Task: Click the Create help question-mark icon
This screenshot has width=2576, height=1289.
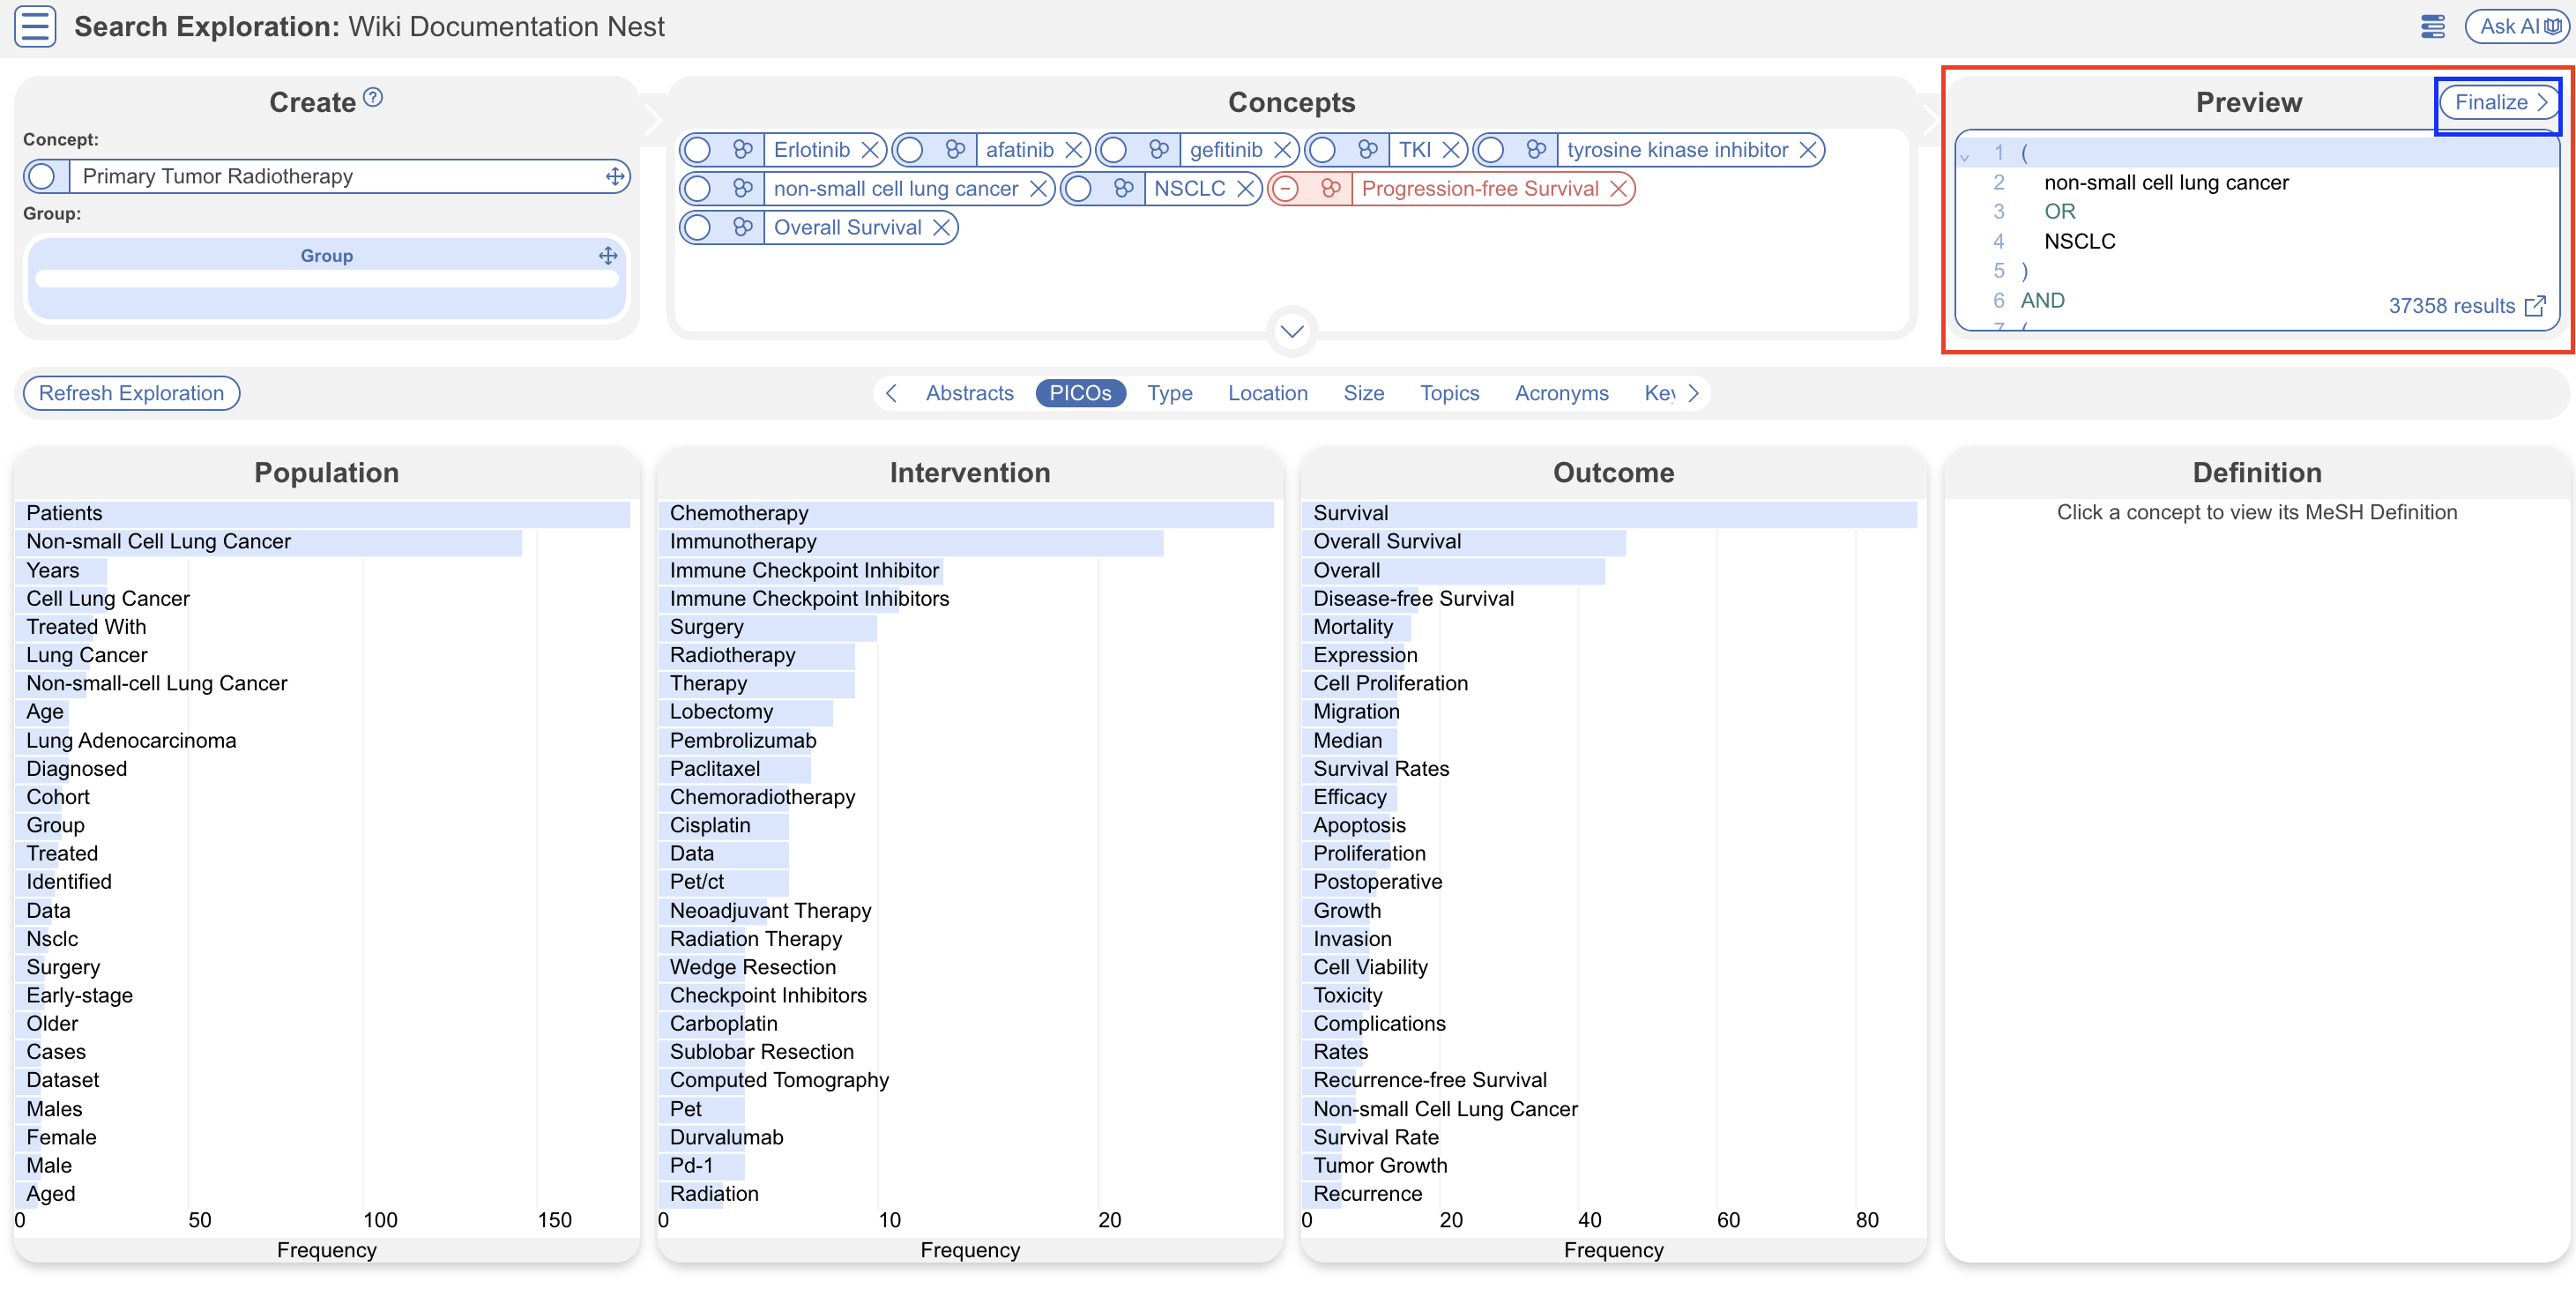Action: (x=373, y=98)
